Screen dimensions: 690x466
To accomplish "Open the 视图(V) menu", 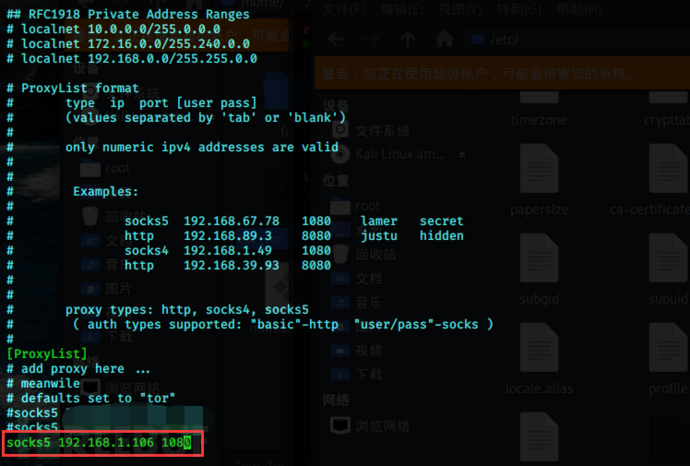I will click(460, 9).
